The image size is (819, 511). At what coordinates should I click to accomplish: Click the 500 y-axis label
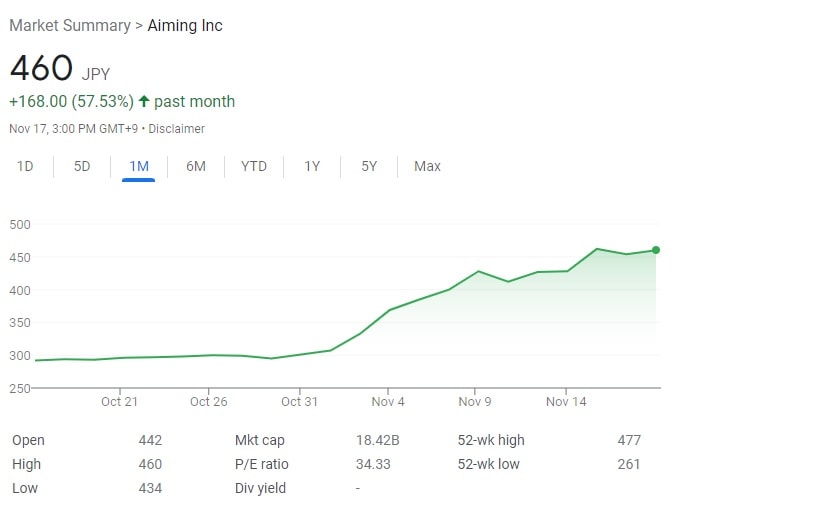click(20, 225)
